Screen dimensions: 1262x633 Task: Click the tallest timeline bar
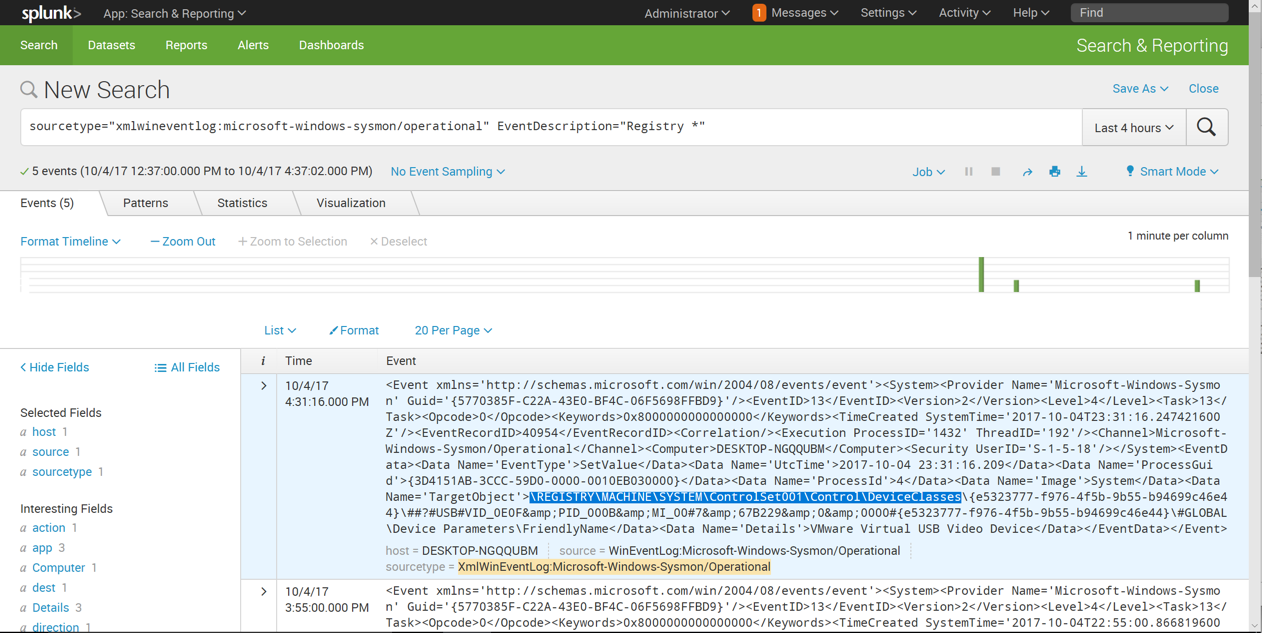[981, 275]
